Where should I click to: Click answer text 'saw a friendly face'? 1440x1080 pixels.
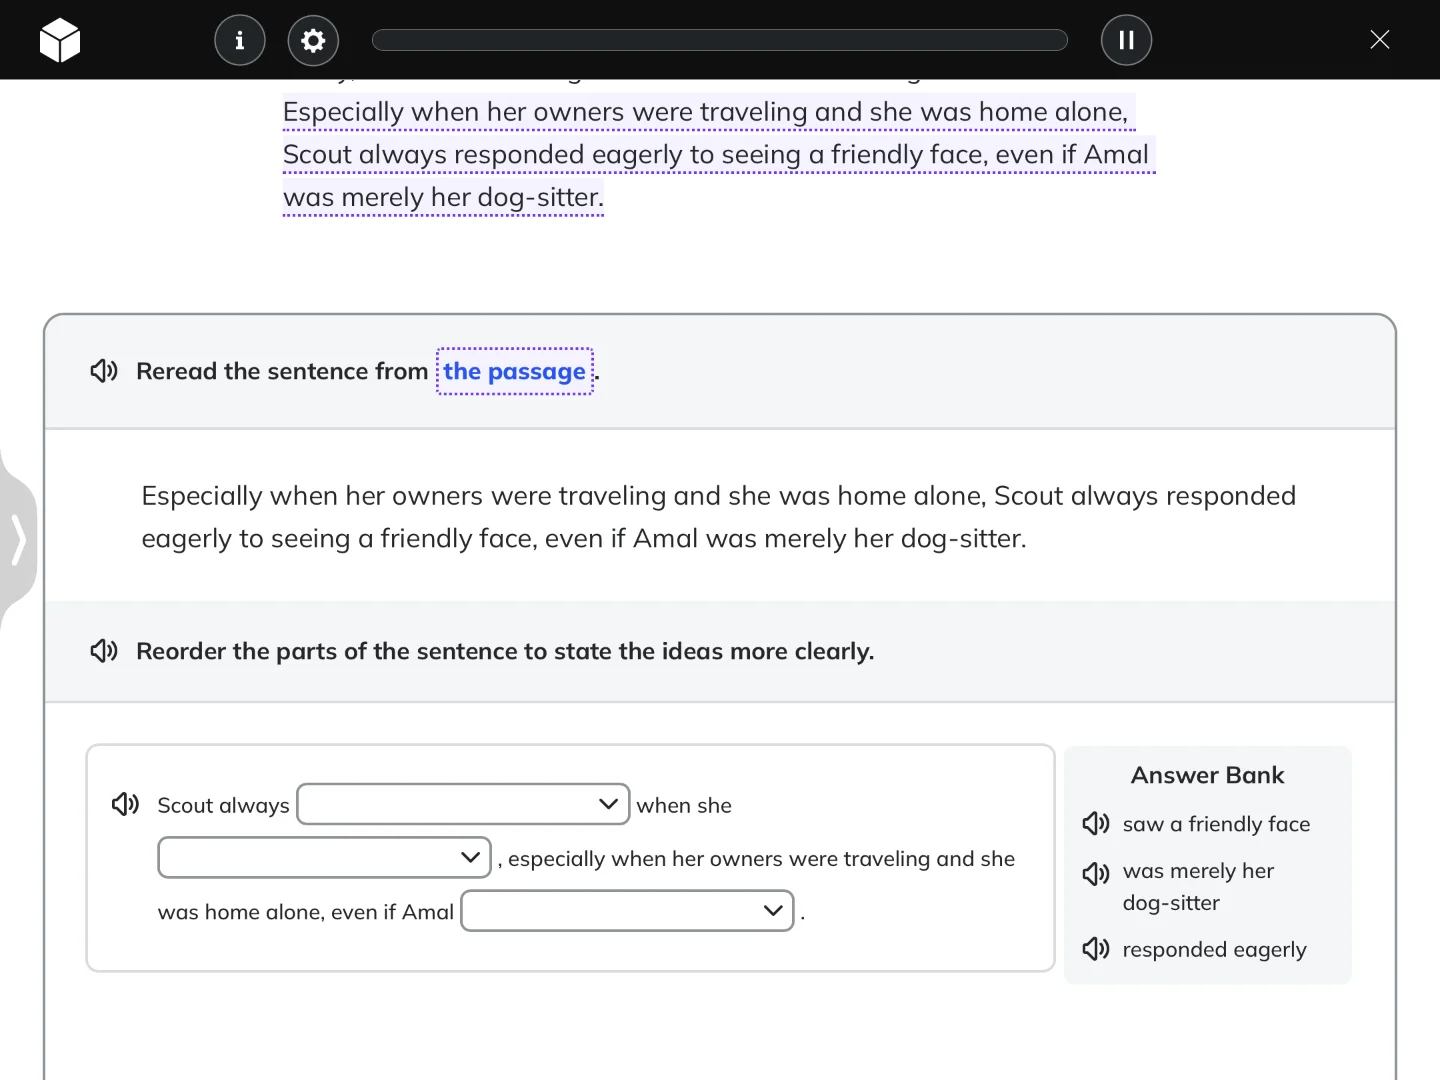pyautogui.click(x=1216, y=824)
